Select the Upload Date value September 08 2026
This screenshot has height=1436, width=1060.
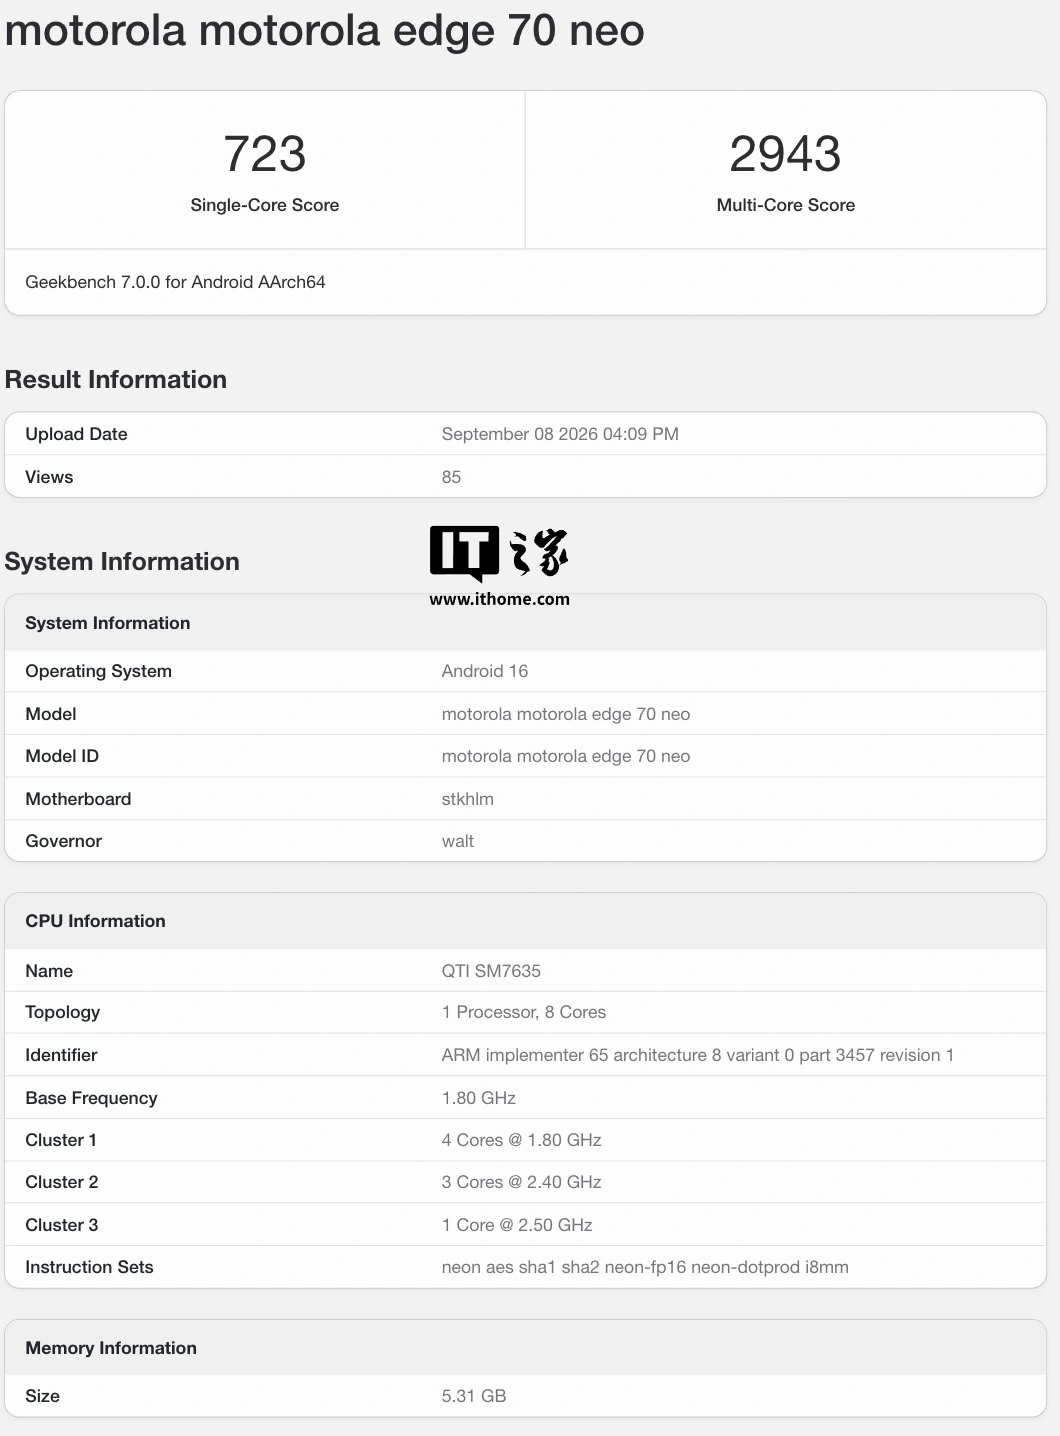click(x=560, y=434)
